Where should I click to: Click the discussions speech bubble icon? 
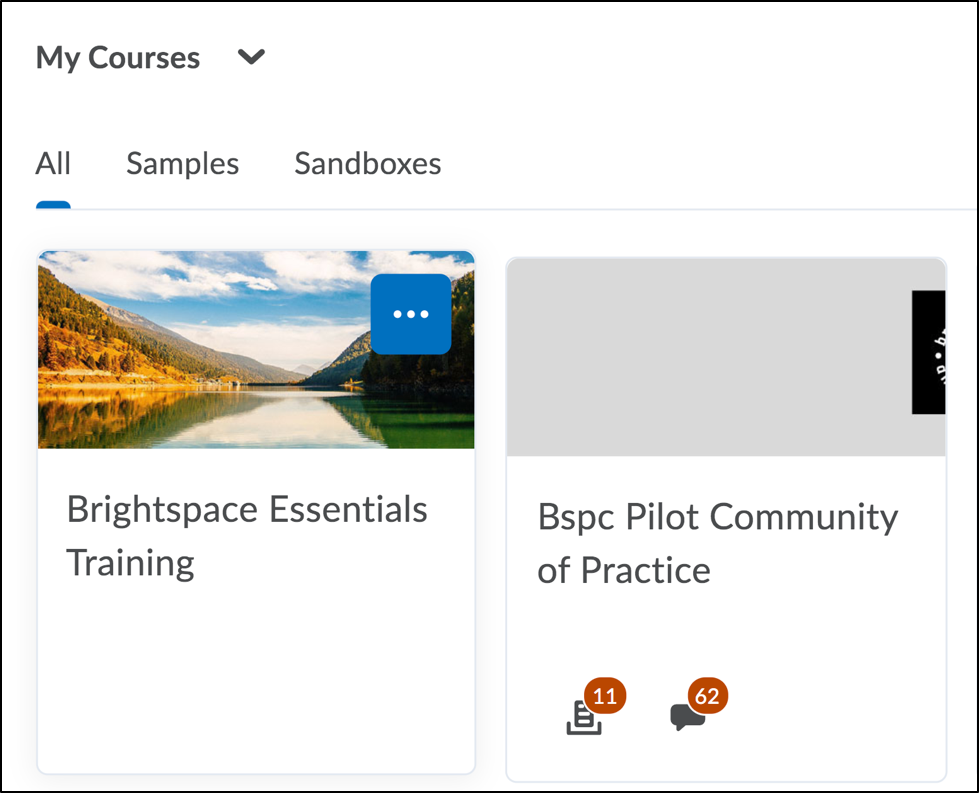point(686,717)
